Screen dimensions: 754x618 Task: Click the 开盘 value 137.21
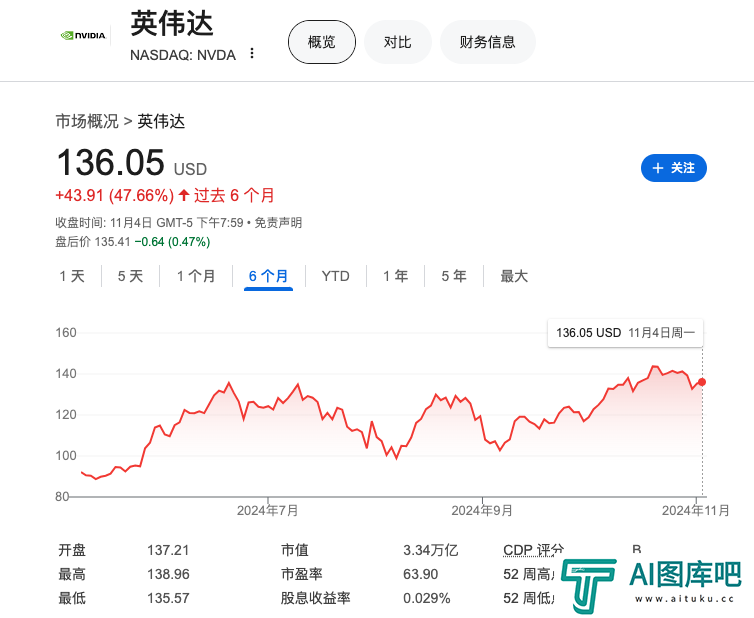coord(168,550)
